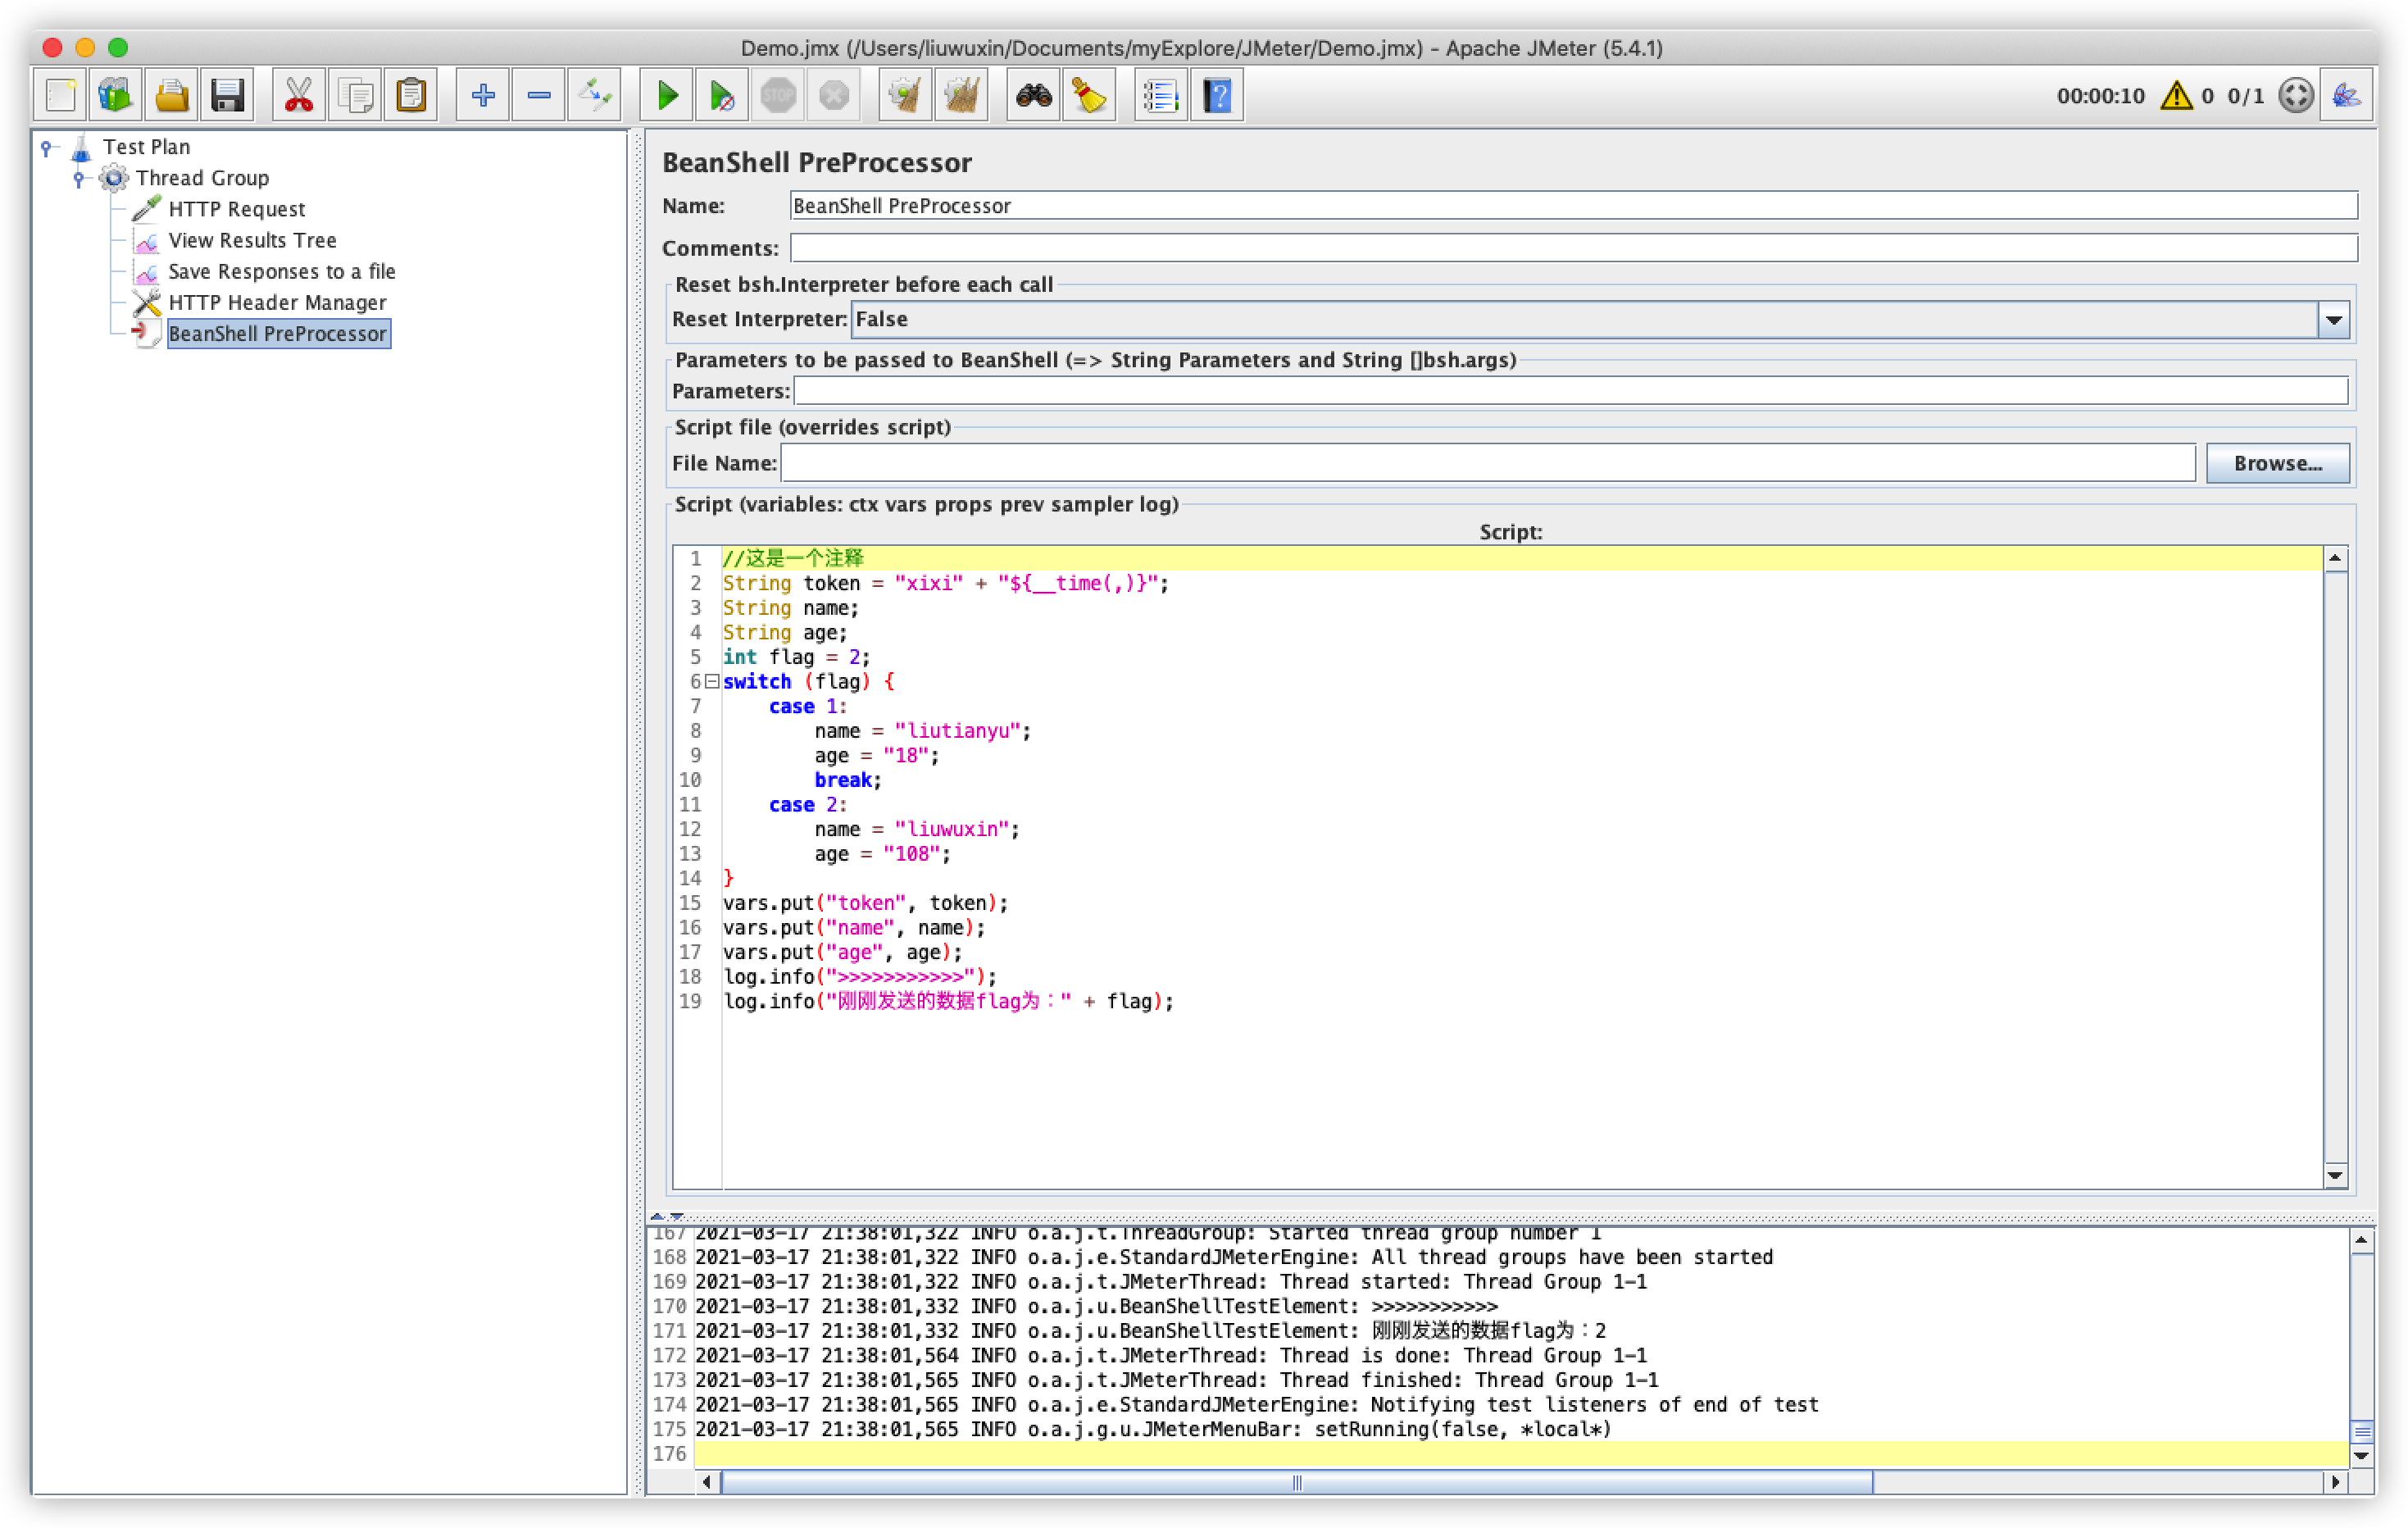The height and width of the screenshot is (1528, 2408).
Task: Toggle the log viewer warning triangle
Action: [2176, 96]
